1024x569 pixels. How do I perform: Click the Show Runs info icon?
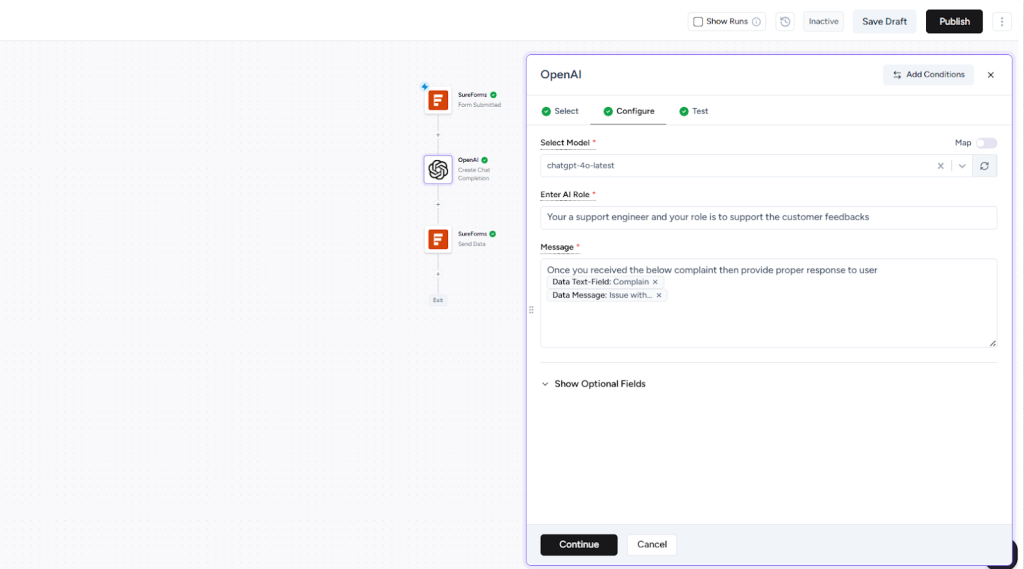pos(756,22)
